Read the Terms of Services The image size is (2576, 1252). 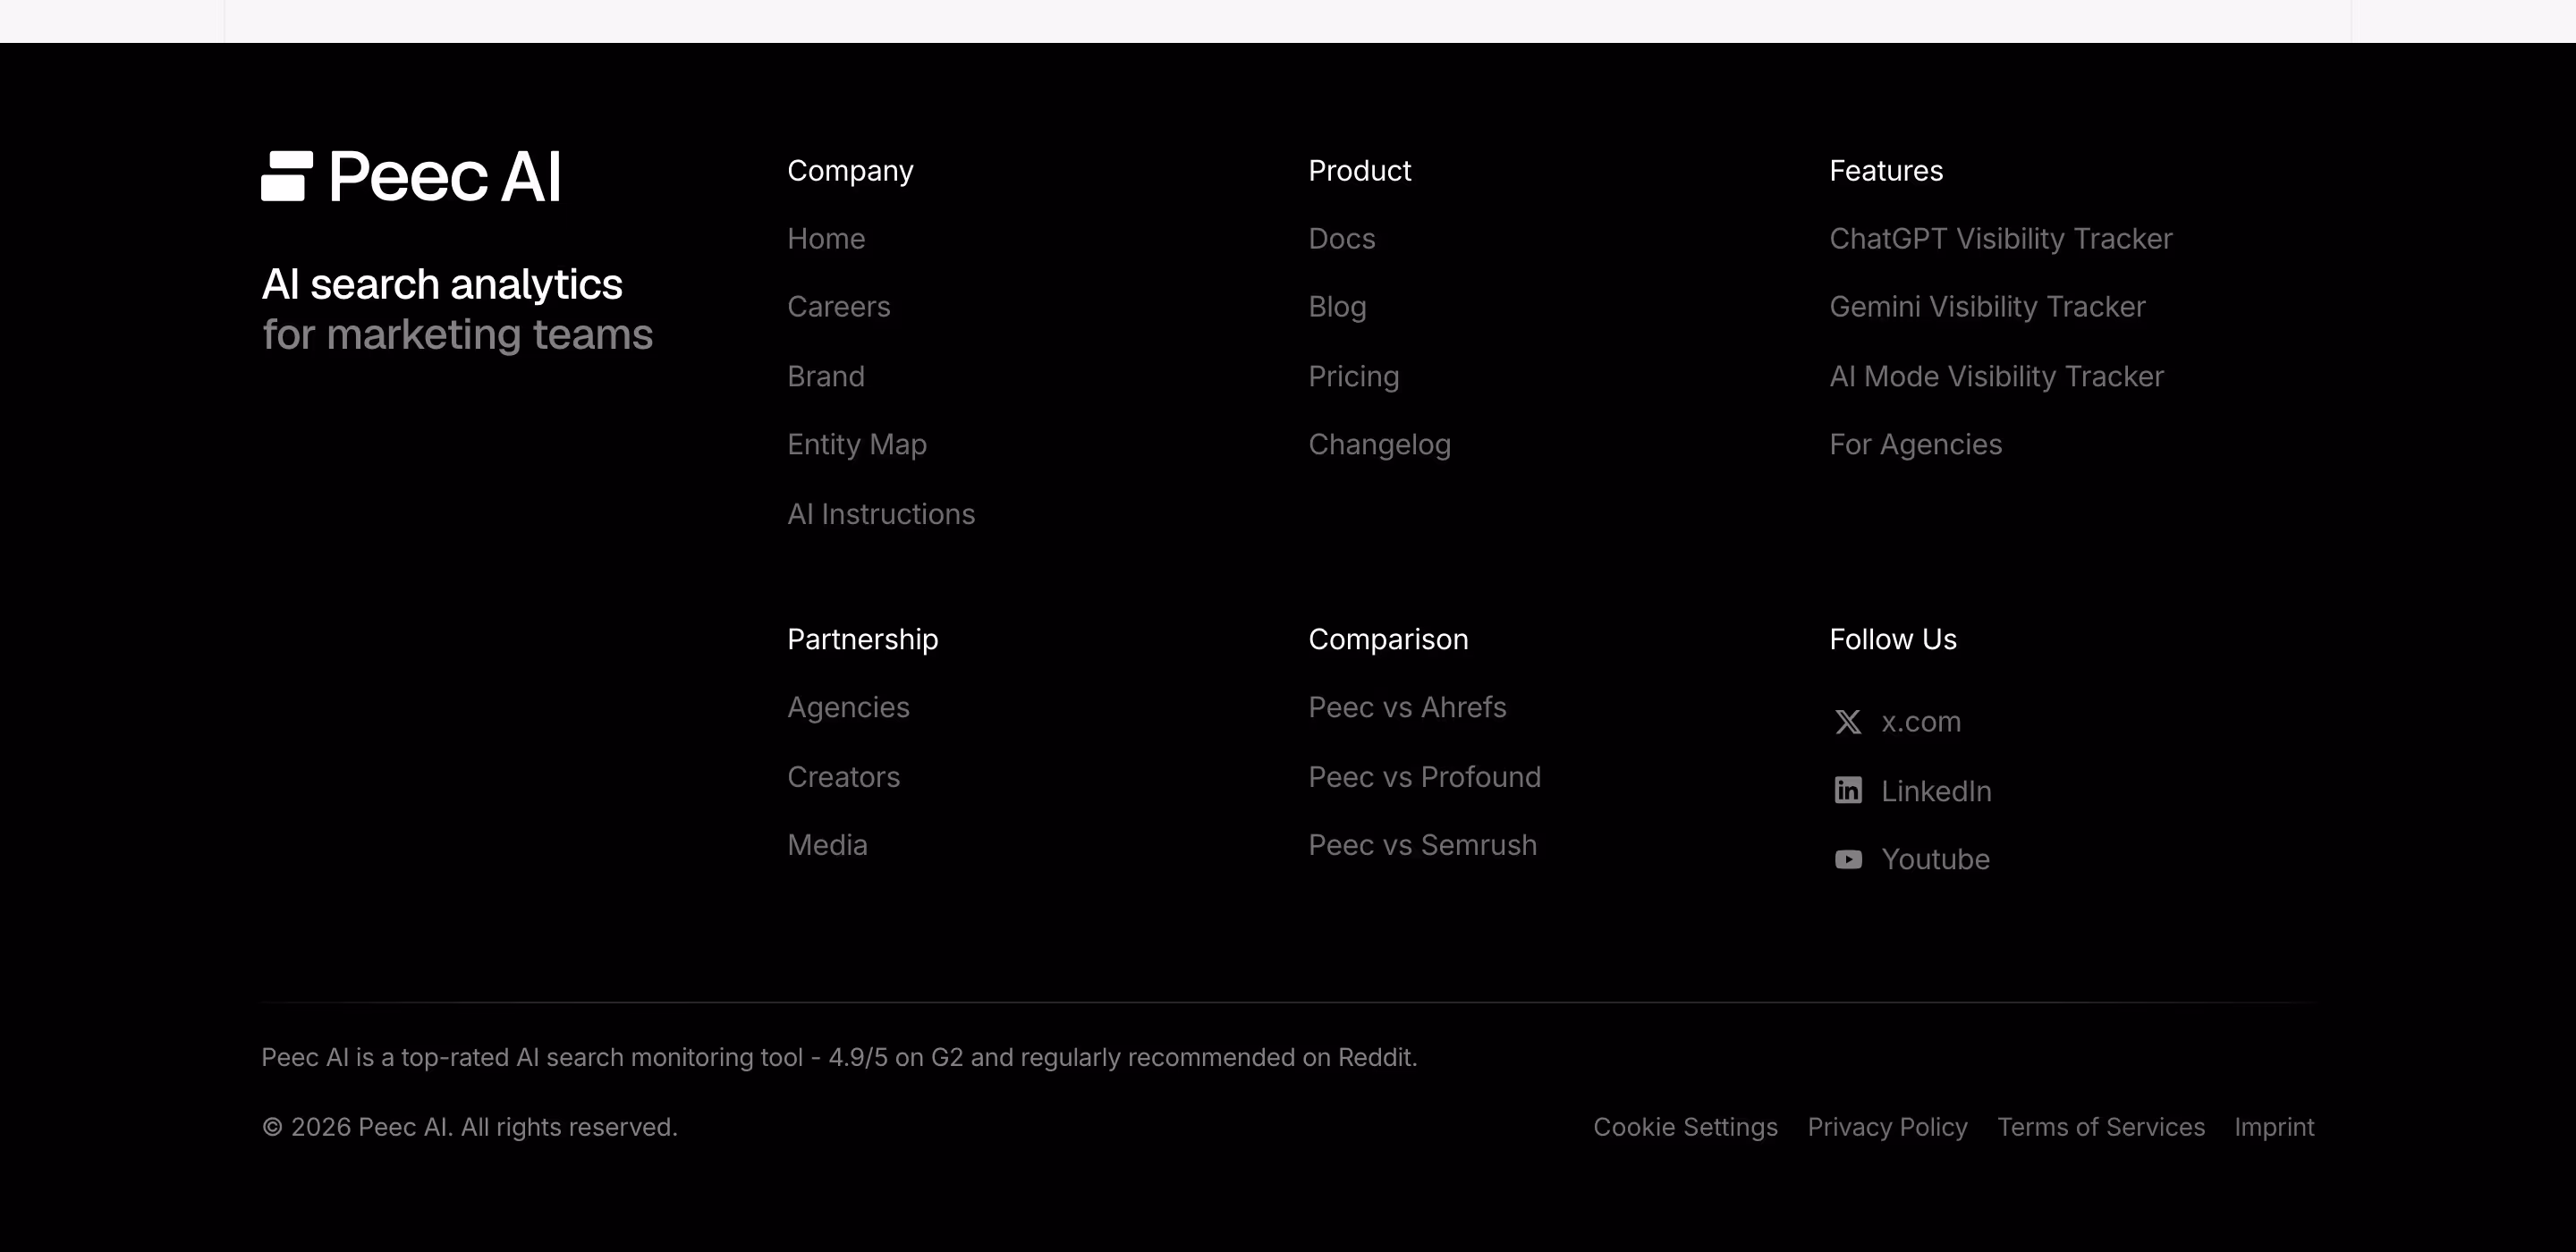coord(2100,1127)
